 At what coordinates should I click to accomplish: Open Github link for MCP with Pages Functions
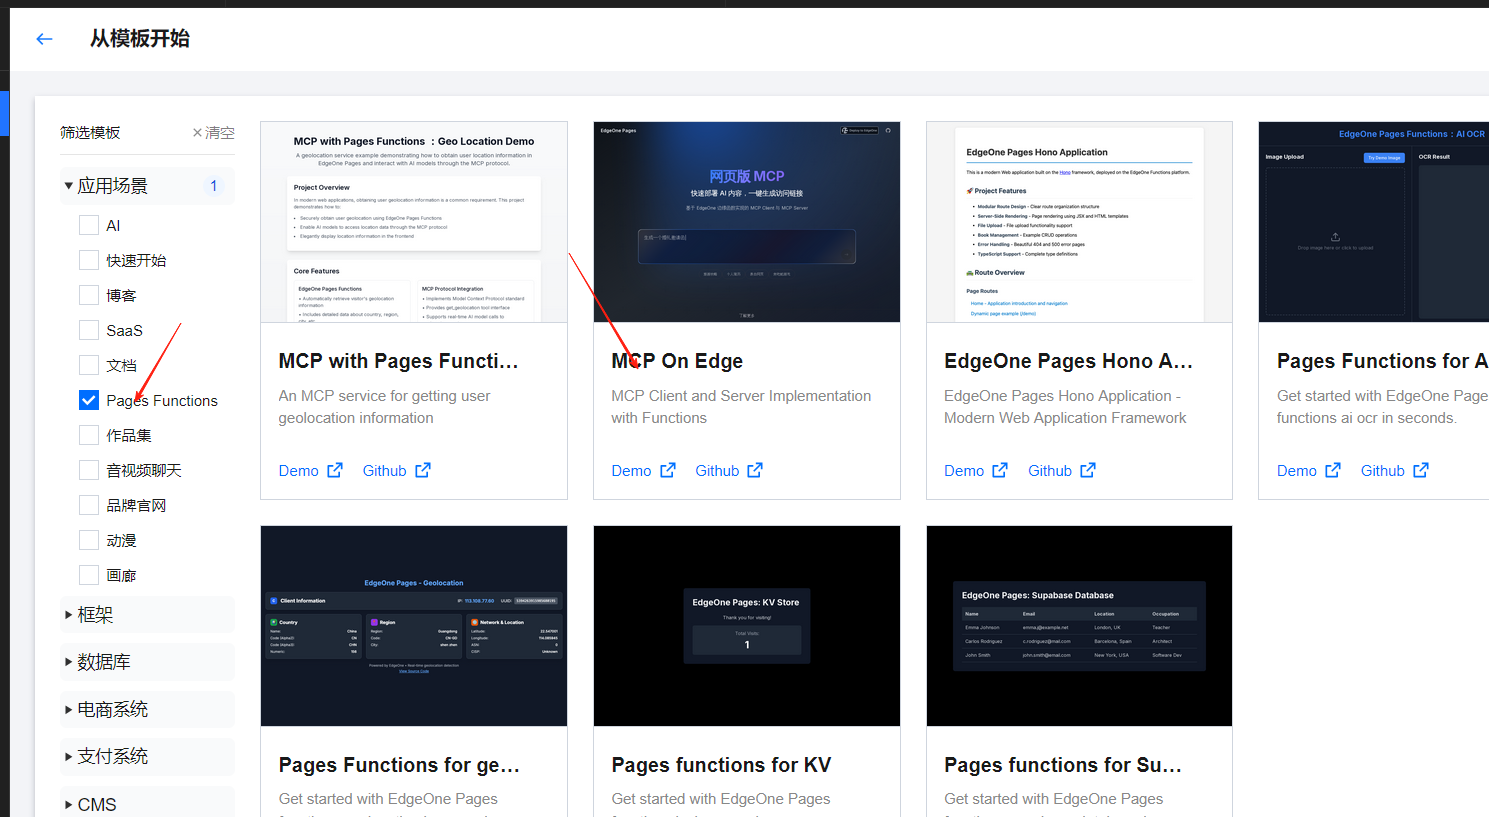tap(384, 471)
